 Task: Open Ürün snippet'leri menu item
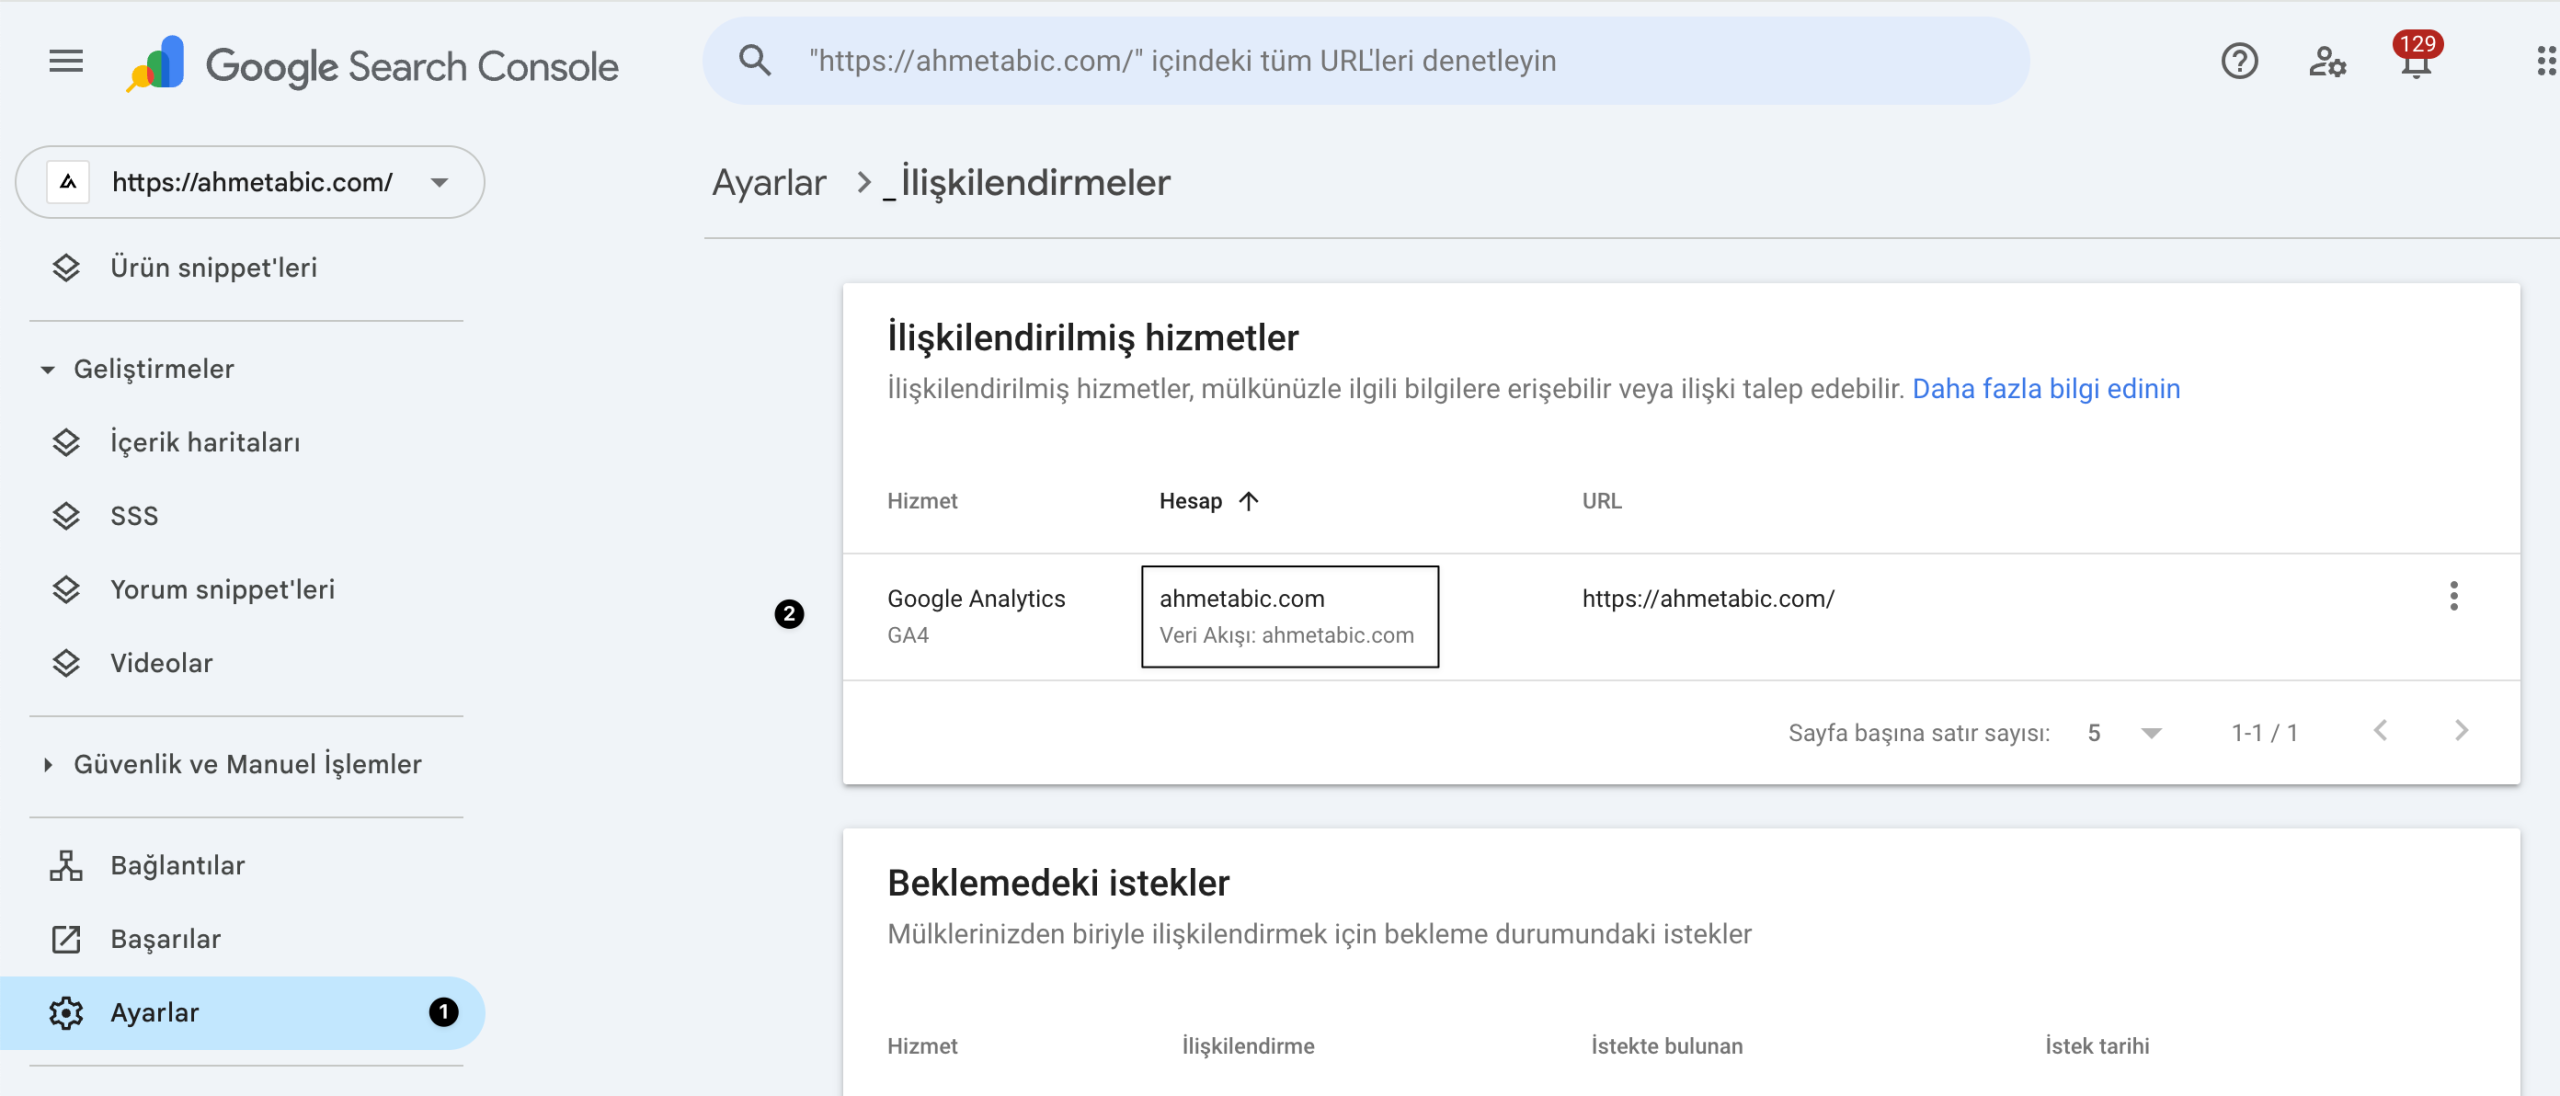coord(213,268)
